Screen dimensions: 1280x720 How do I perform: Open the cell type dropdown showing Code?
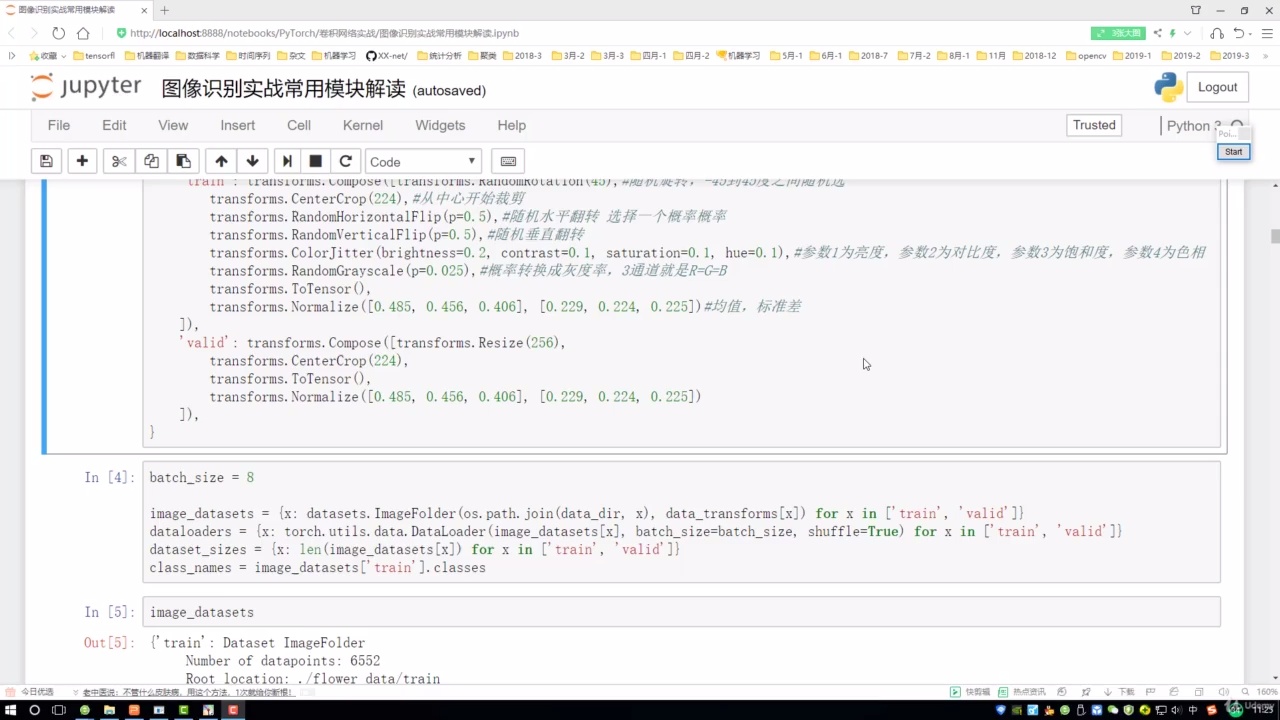click(422, 161)
